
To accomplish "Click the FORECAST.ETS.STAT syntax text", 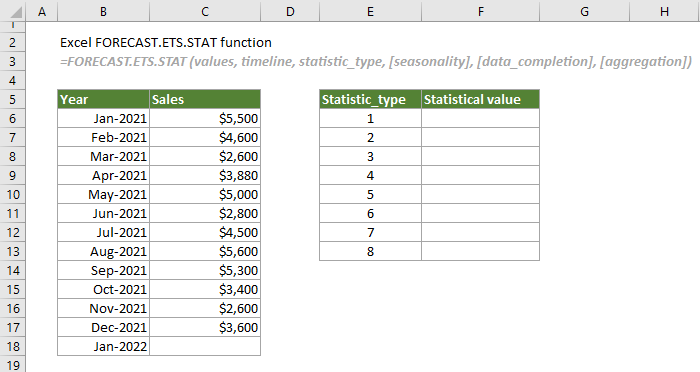I will coord(375,62).
